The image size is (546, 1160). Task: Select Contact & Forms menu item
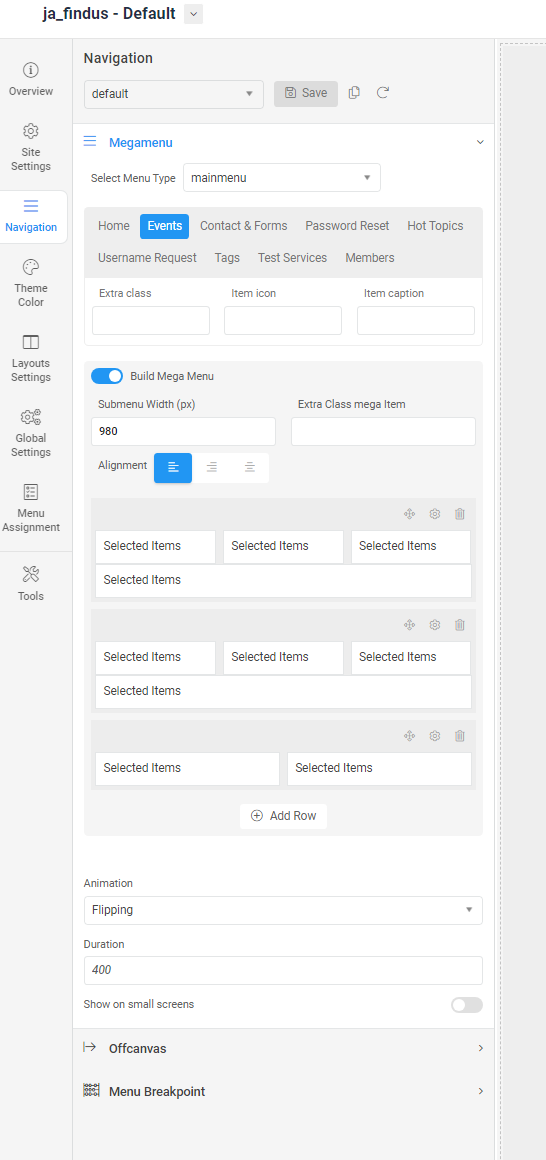tap(243, 226)
